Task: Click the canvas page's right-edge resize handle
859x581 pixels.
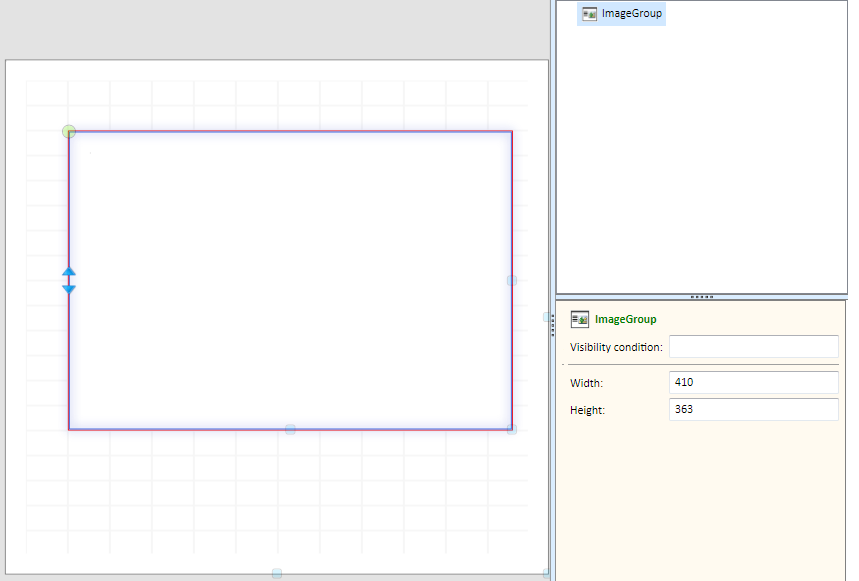Action: point(547,317)
